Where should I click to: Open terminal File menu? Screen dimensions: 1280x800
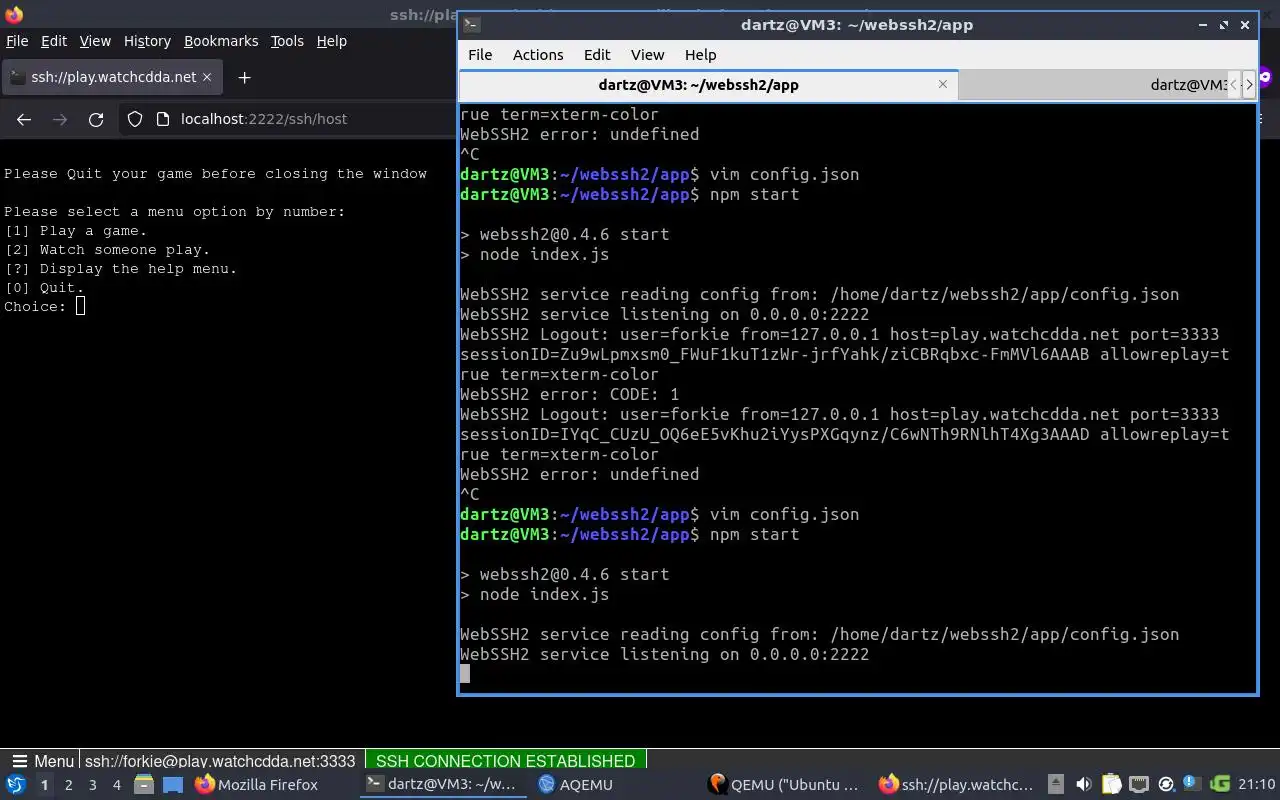click(x=480, y=55)
